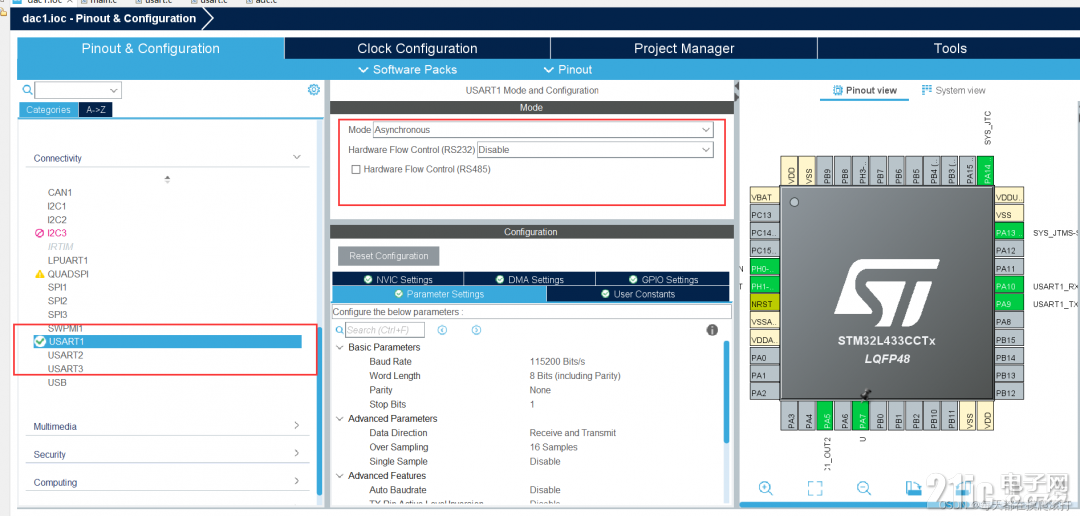
Task: Click the parameter Search (Ctrl+F) field
Action: coord(385,330)
